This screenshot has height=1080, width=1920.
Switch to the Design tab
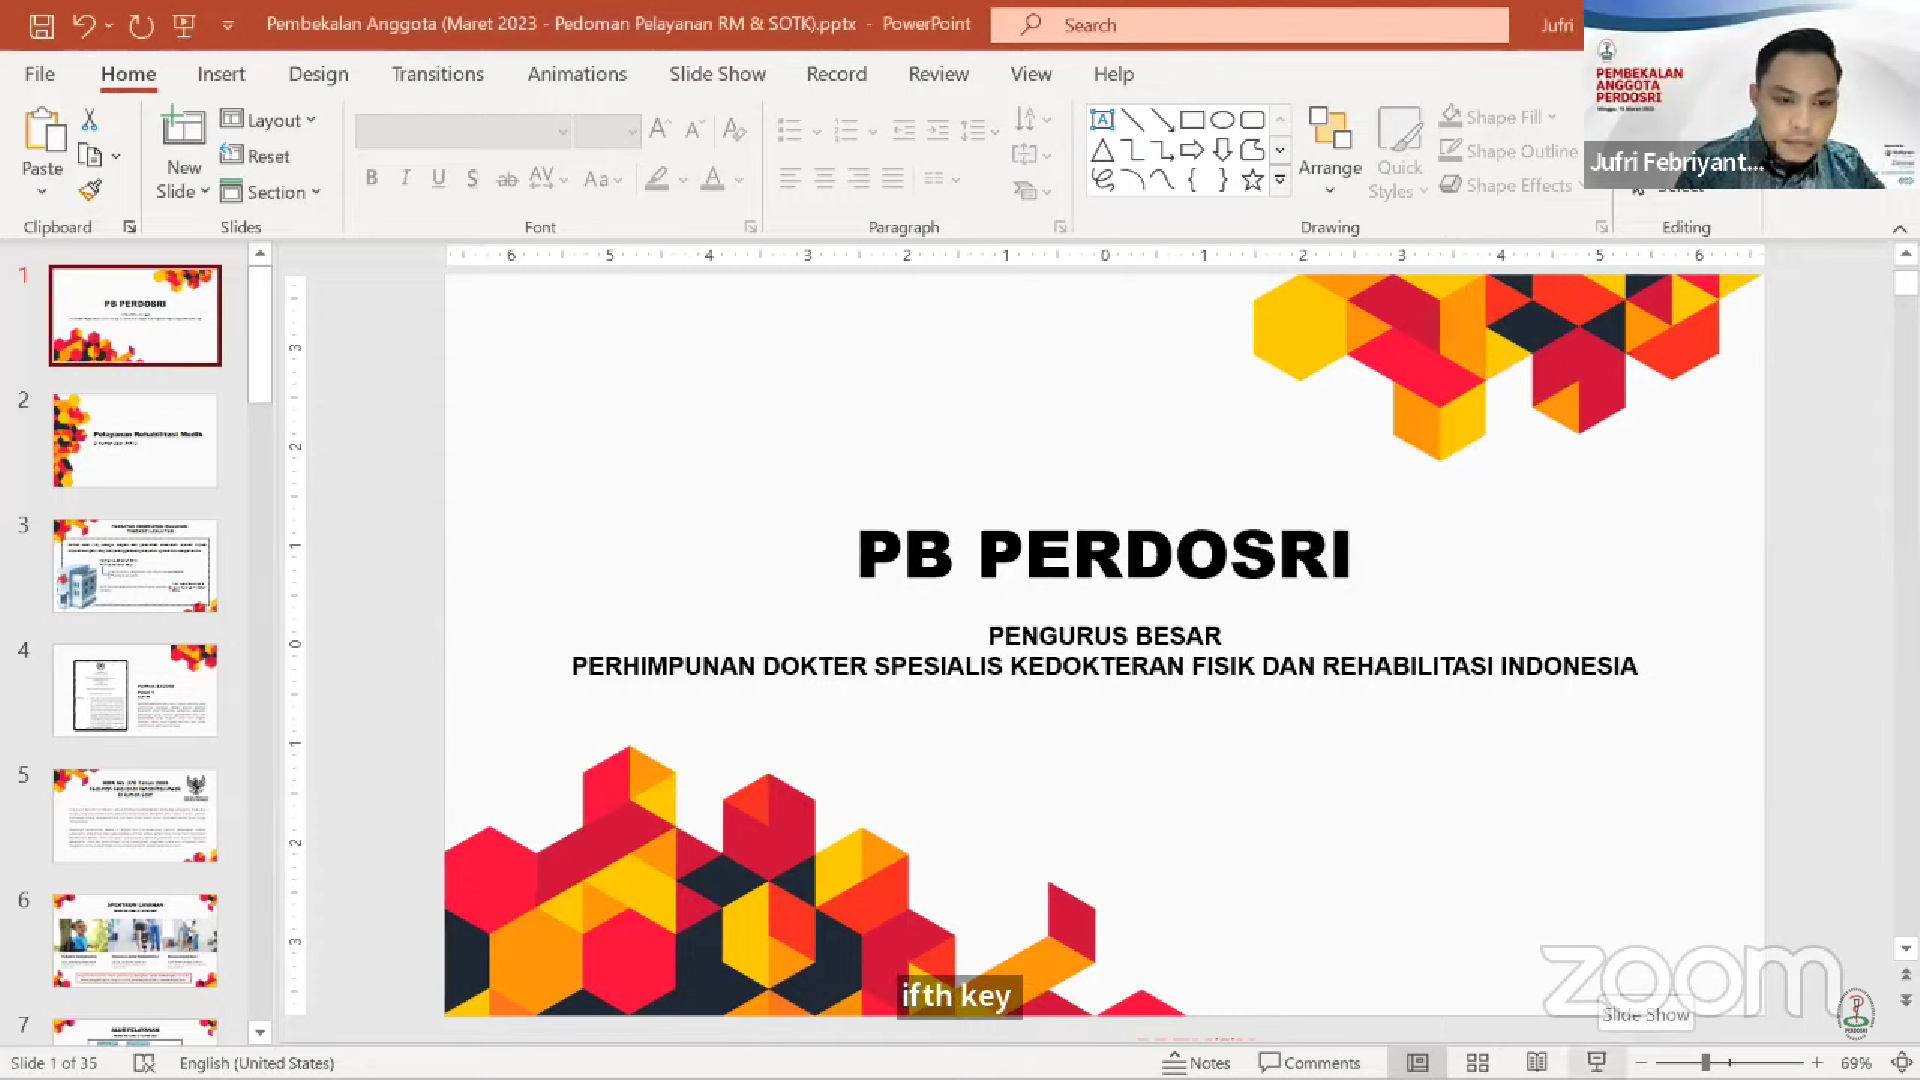[319, 74]
